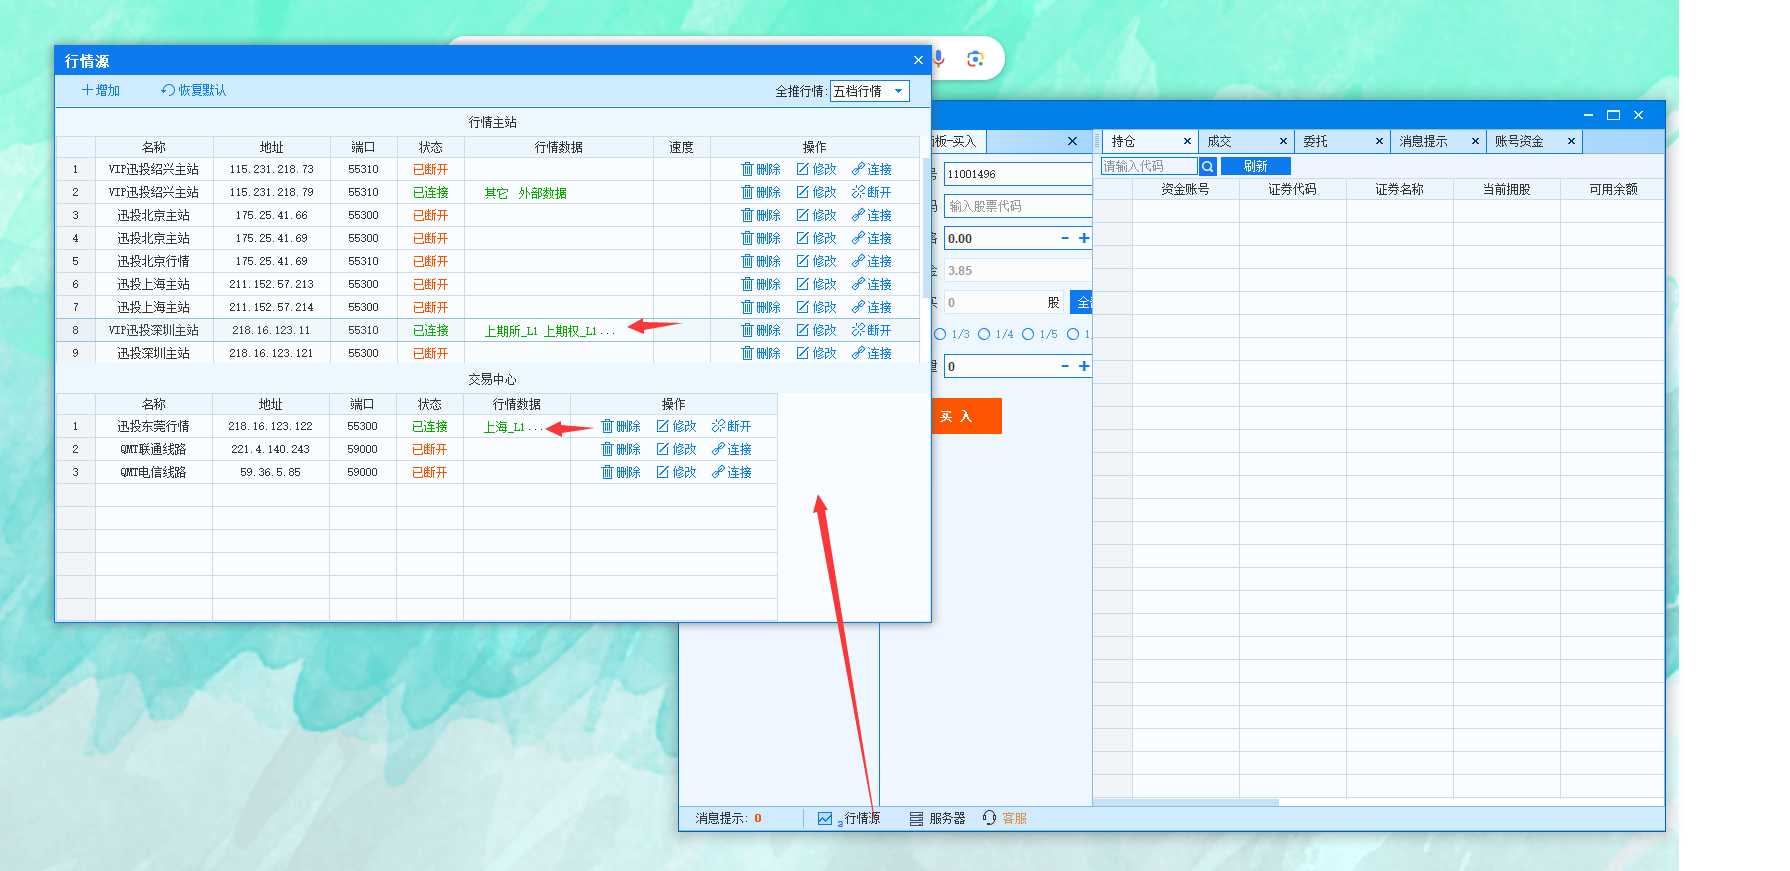Open the 全推行情 五档行情 dropdown
1790x871 pixels.
tap(870, 91)
